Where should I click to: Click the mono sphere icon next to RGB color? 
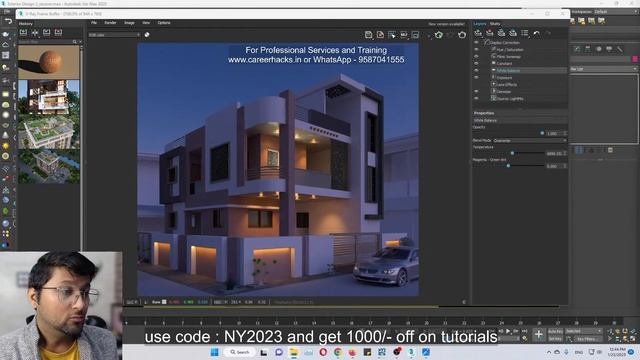(147, 35)
